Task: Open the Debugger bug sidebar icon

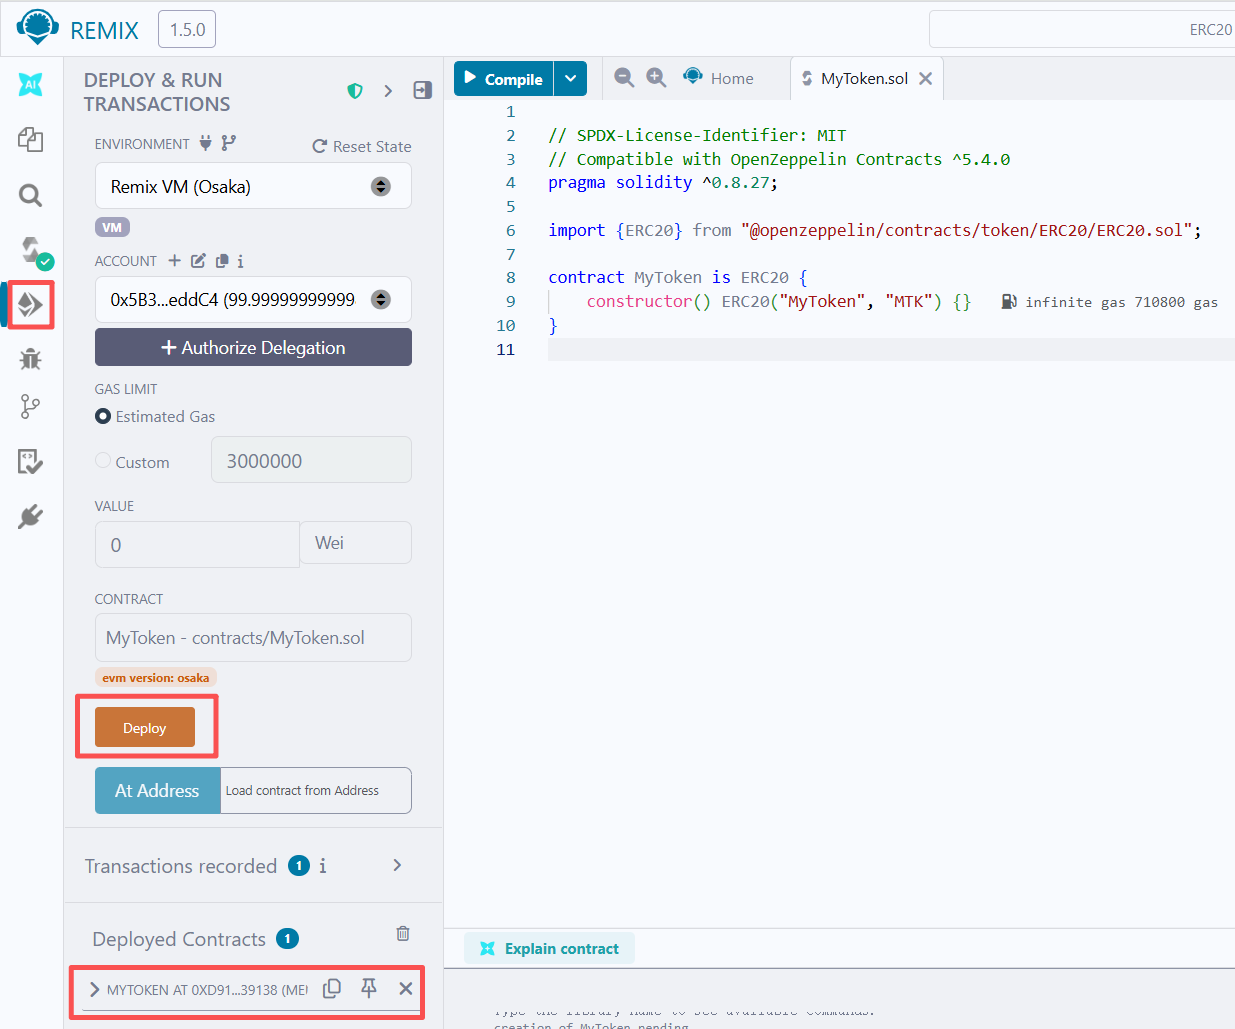Action: [30, 358]
